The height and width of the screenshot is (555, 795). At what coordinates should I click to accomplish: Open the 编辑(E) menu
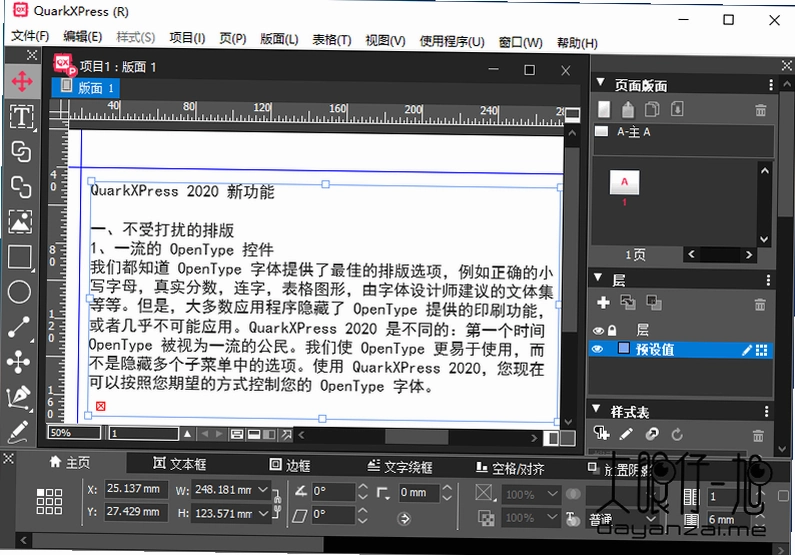click(x=83, y=36)
